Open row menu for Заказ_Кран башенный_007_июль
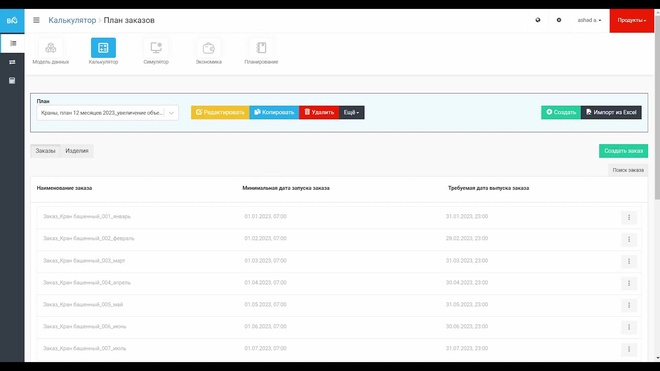Viewport: 660px width, 371px height. click(x=629, y=349)
